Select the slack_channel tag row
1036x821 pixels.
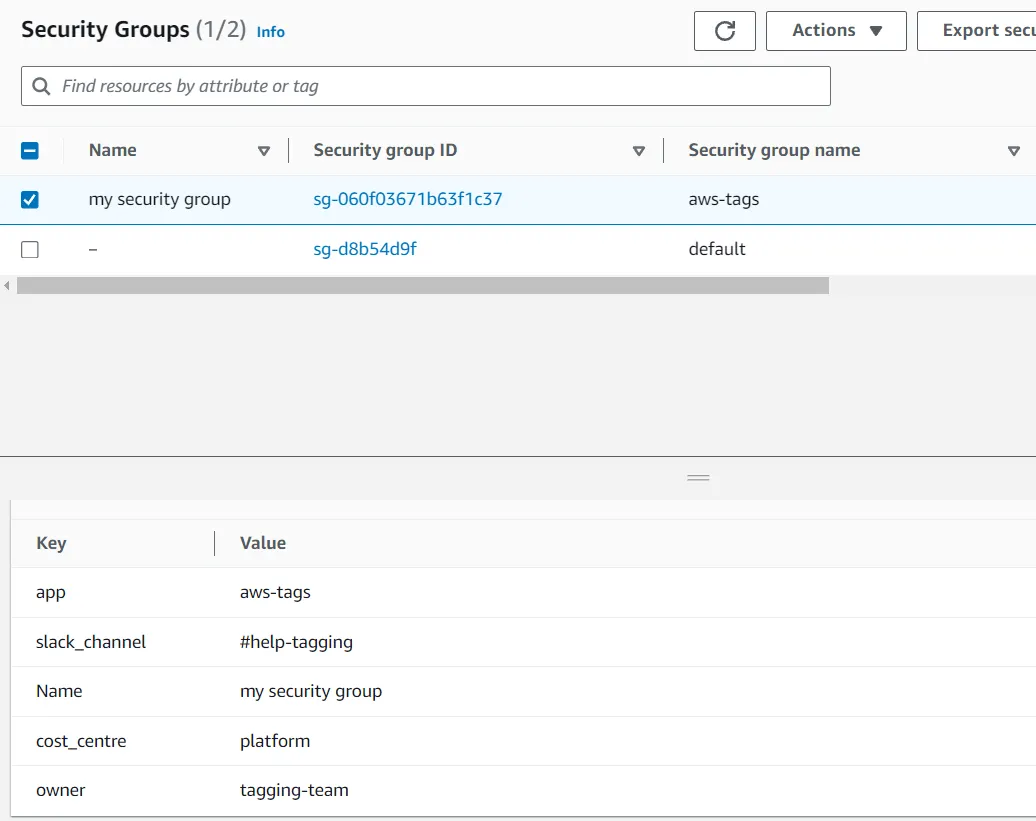[523, 642]
